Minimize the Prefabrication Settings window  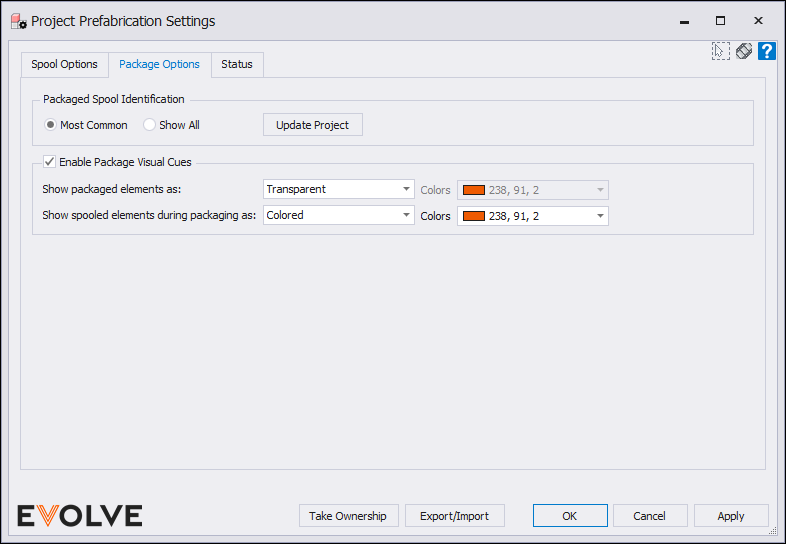[684, 22]
